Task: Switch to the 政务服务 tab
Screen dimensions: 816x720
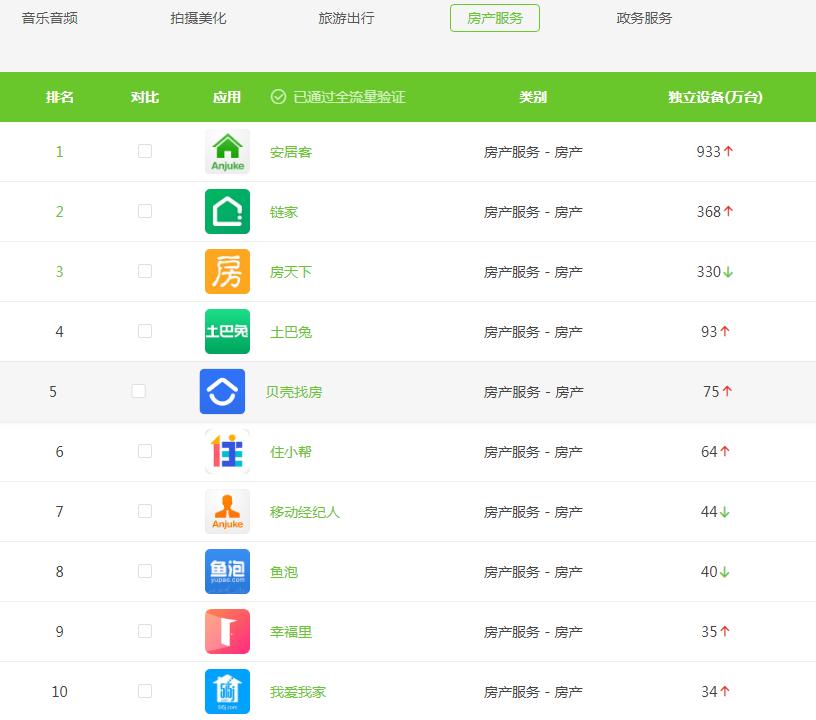Action: pyautogui.click(x=644, y=17)
